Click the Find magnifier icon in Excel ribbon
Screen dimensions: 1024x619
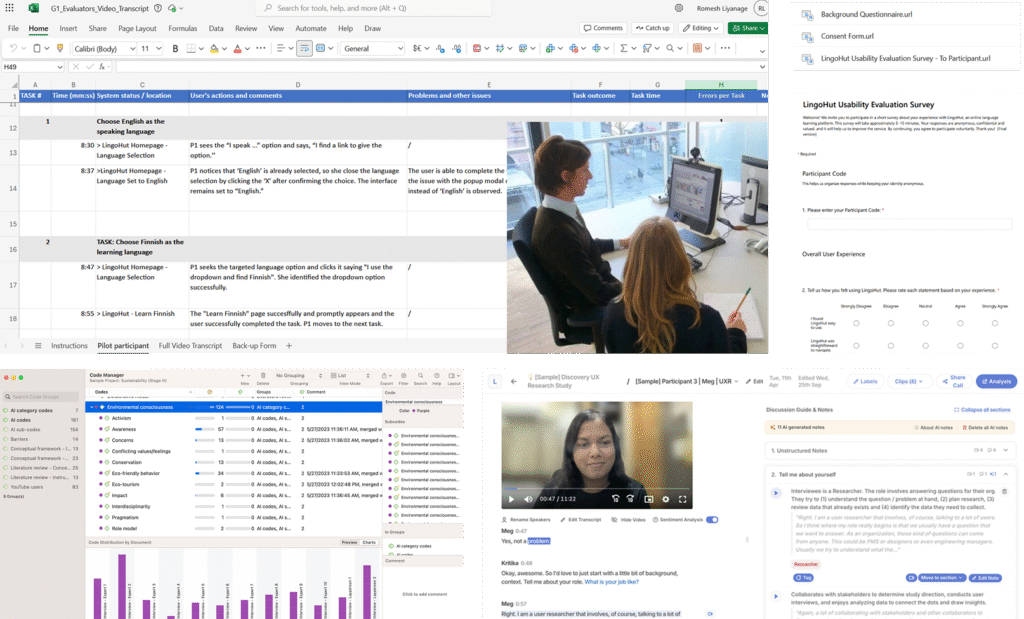pyautogui.click(x=669, y=48)
